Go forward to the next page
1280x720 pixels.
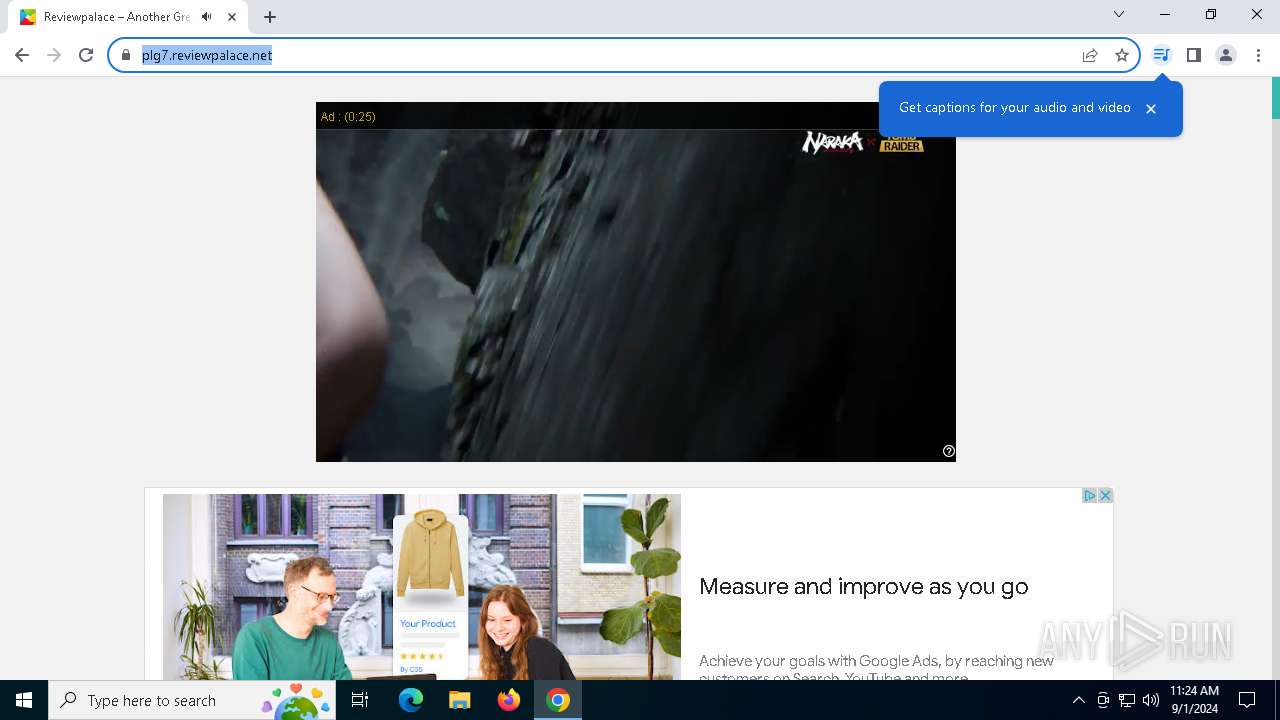pos(54,55)
